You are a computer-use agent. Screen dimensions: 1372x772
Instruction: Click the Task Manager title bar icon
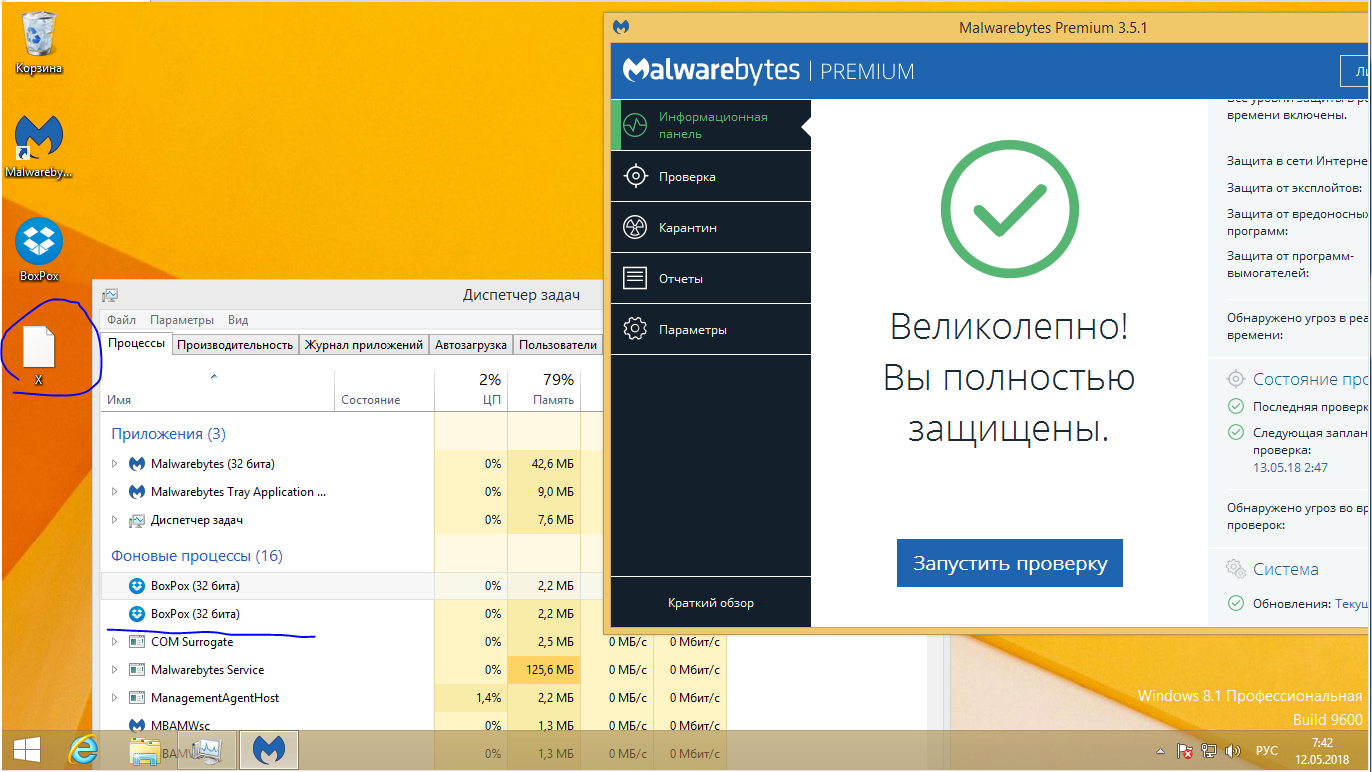pyautogui.click(x=110, y=295)
